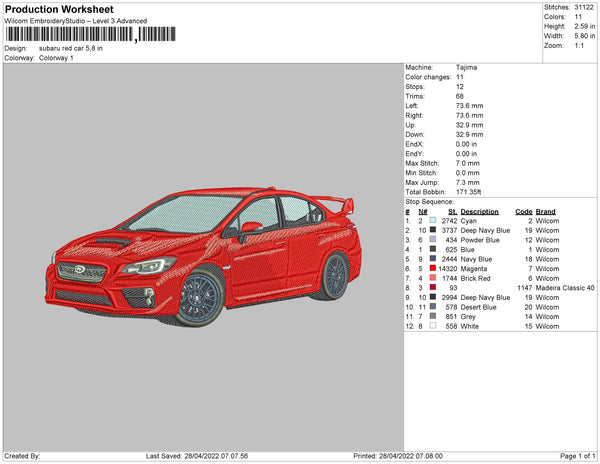Pick the Powder Blue color swatch

point(433,239)
